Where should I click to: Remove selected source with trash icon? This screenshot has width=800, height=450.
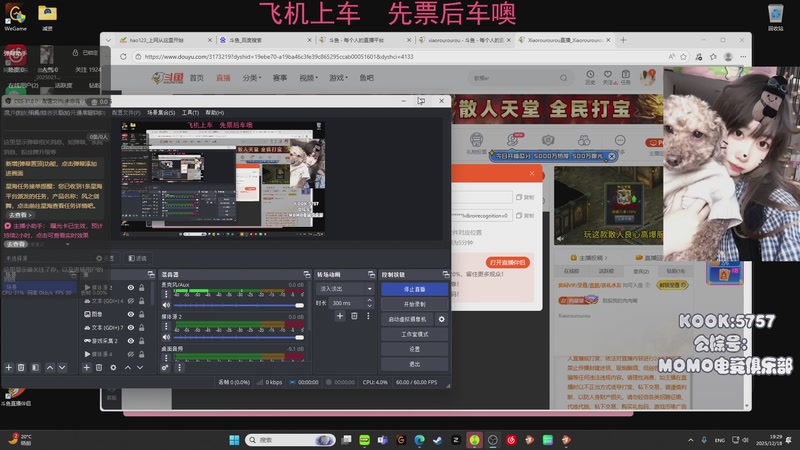click(99, 367)
